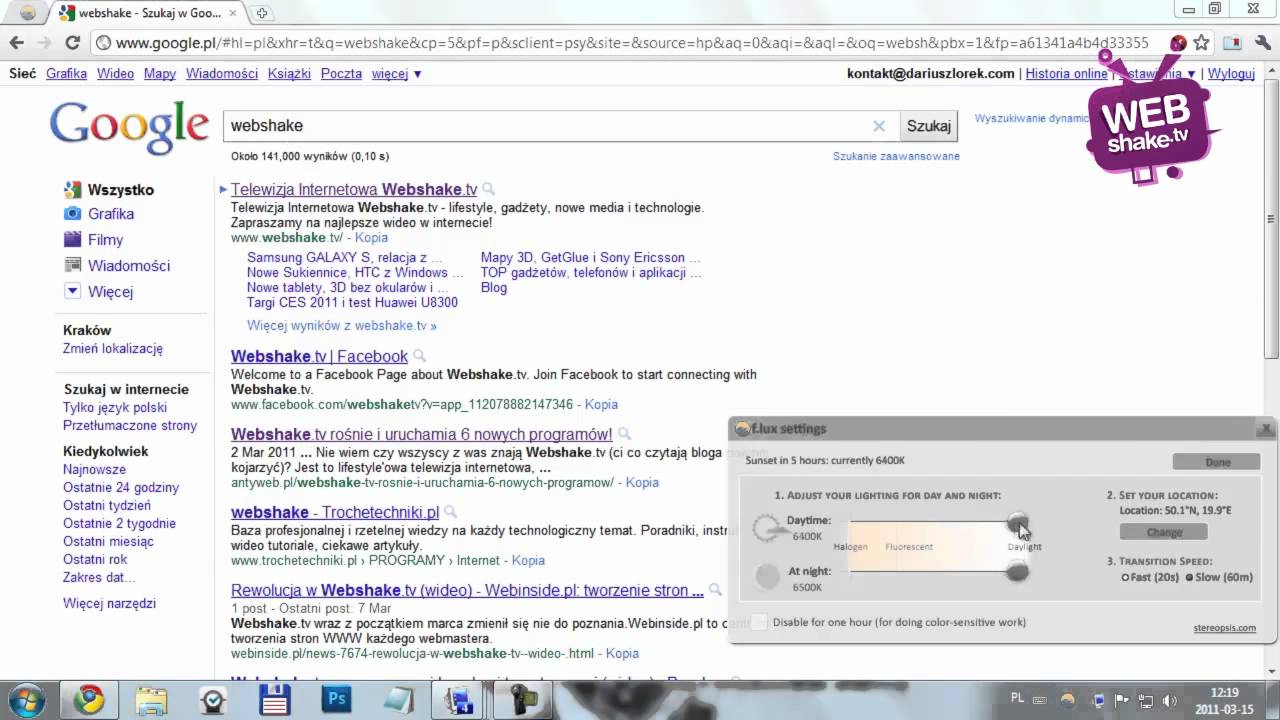The image size is (1280, 720).
Task: Open the stereopsis.com link in f.lux
Action: [x=1224, y=628]
